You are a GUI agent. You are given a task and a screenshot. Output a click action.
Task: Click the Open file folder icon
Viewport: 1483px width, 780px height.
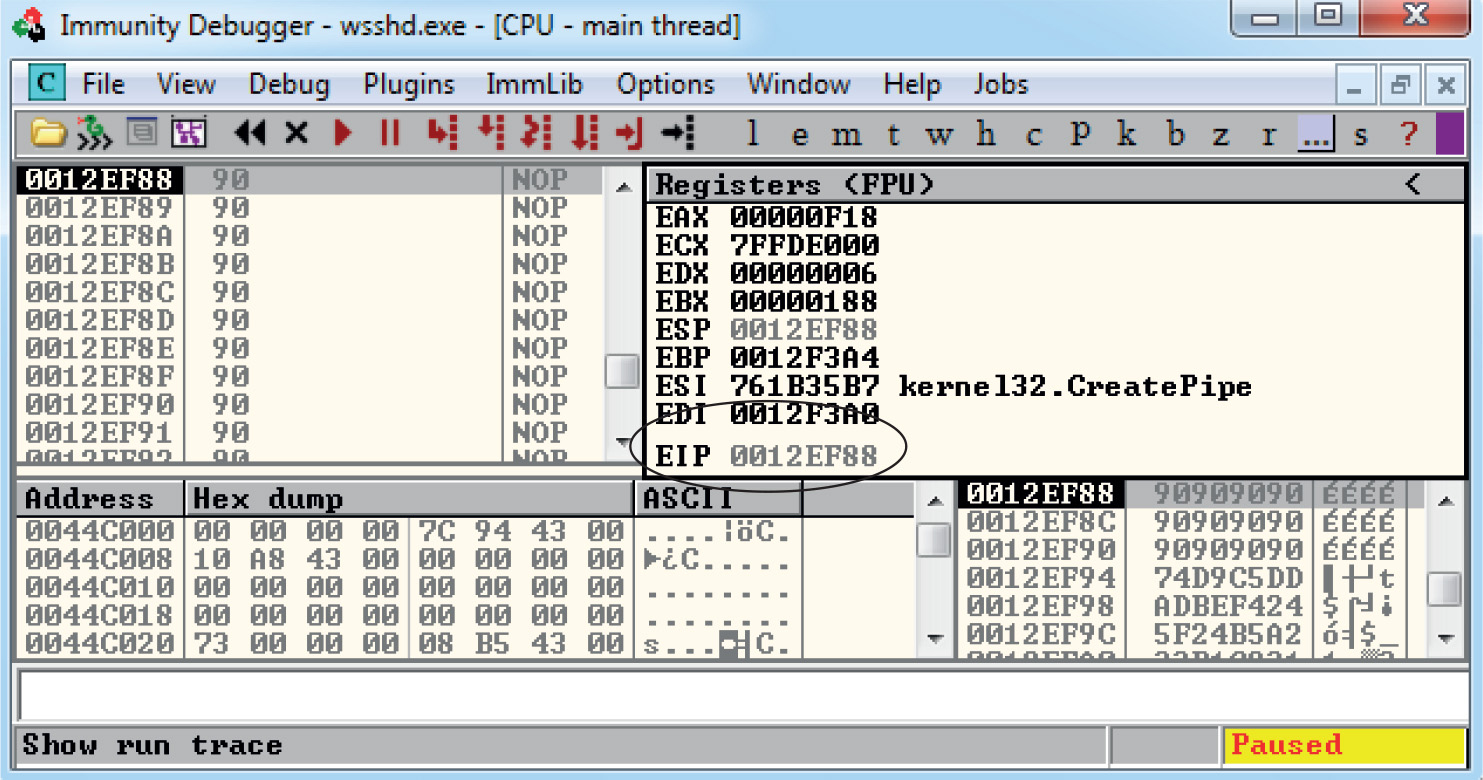pos(47,133)
